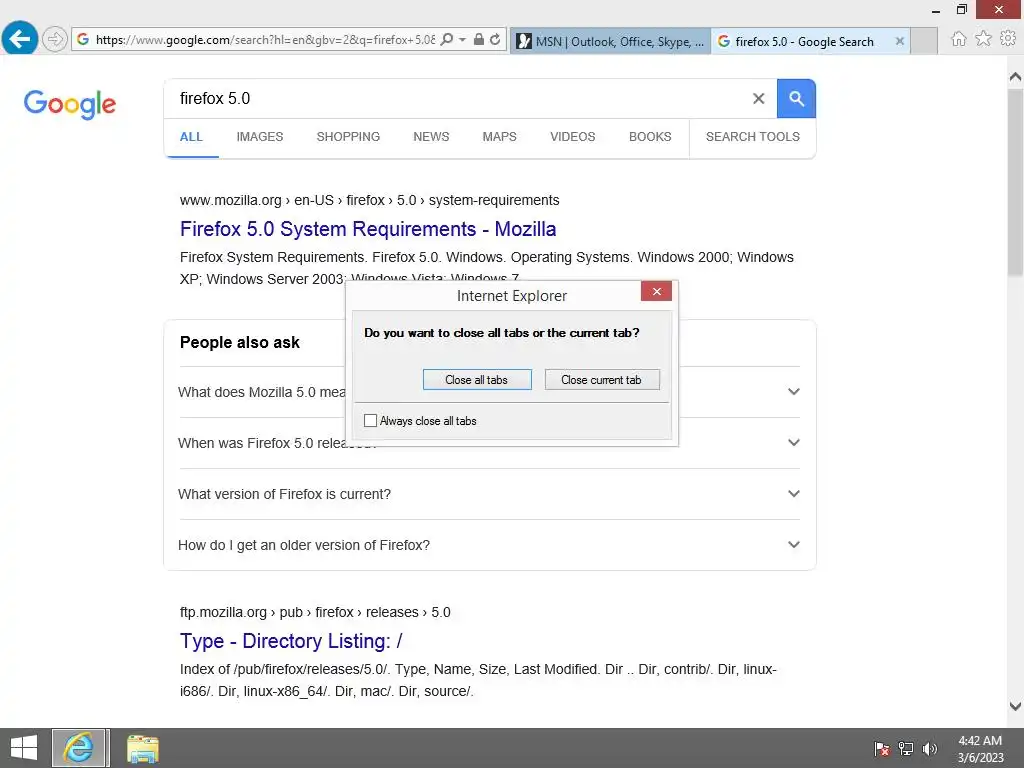Image resolution: width=1024 pixels, height=768 pixels.
Task: Switch to the VIDEOS search tab
Action: pos(573,137)
